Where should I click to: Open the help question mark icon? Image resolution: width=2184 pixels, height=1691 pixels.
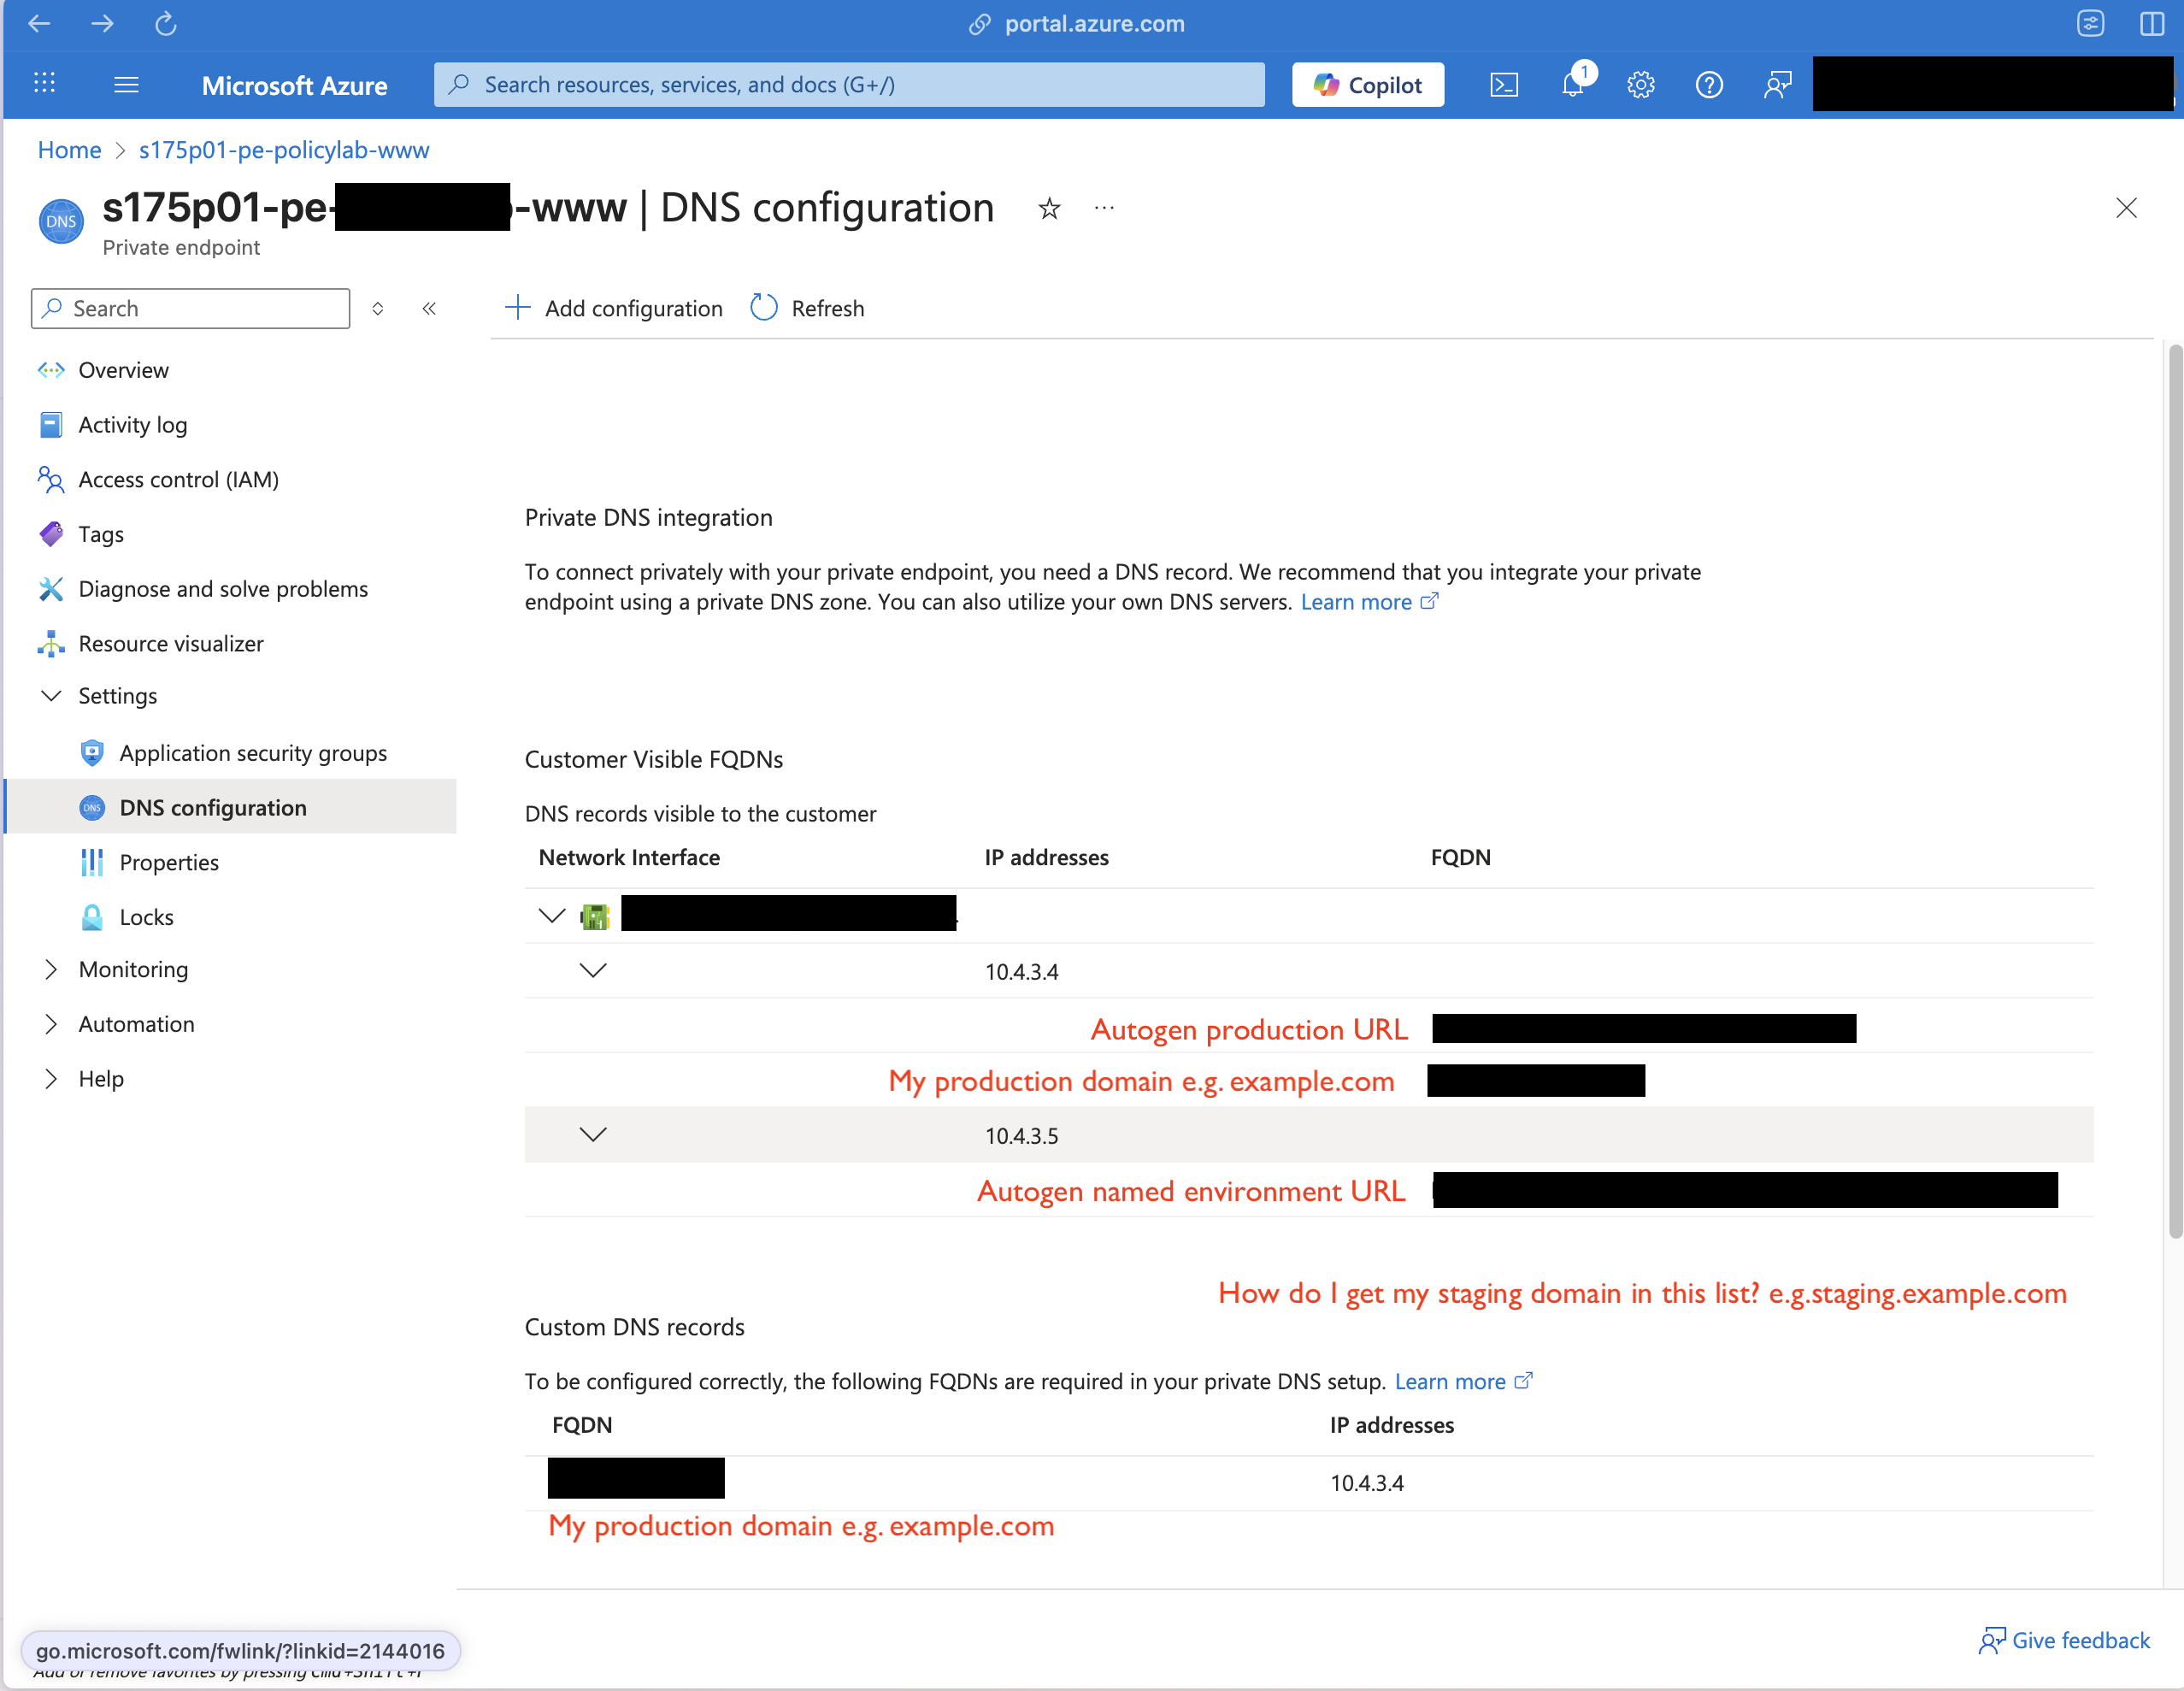pyautogui.click(x=1708, y=84)
